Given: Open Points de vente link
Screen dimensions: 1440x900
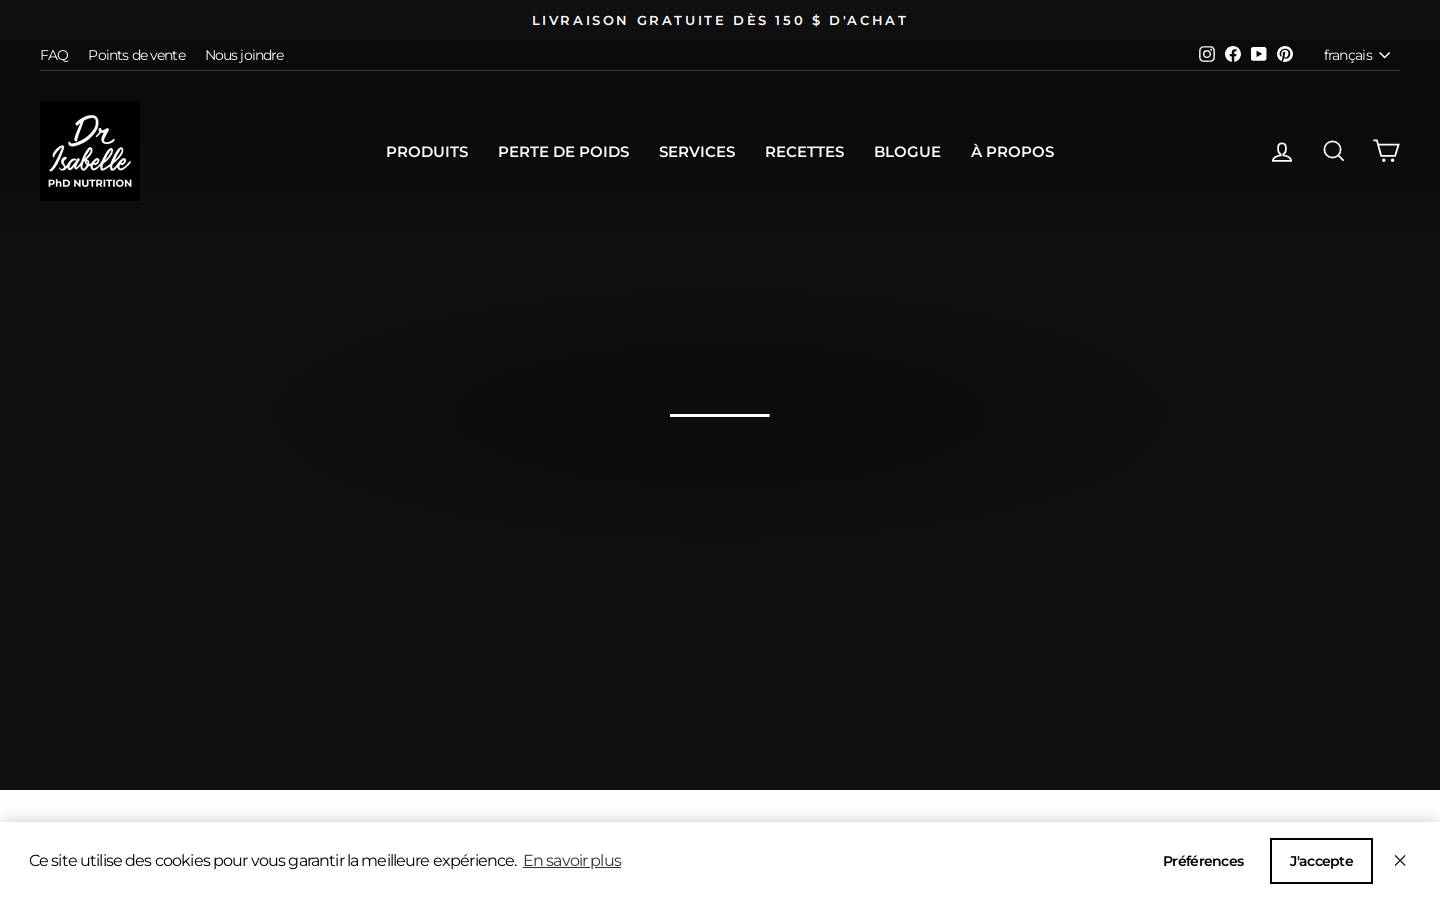Looking at the screenshot, I should [x=137, y=55].
